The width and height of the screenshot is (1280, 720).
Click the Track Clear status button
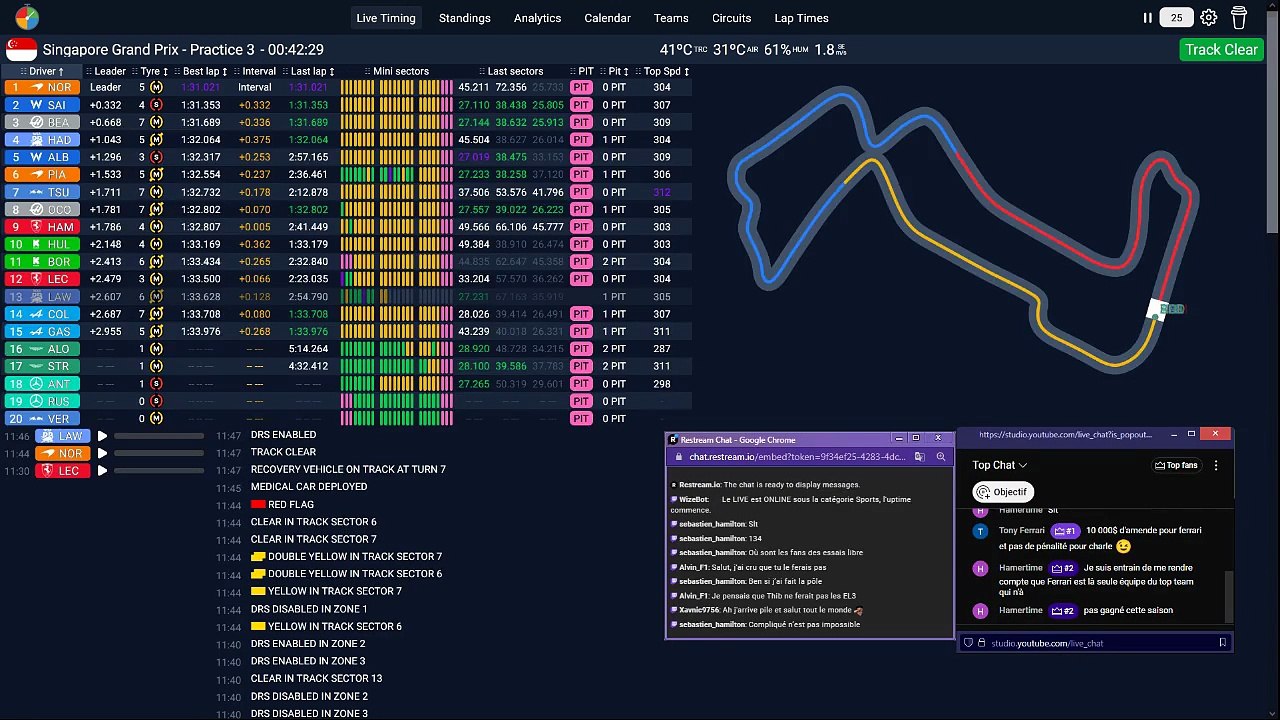tap(1221, 49)
